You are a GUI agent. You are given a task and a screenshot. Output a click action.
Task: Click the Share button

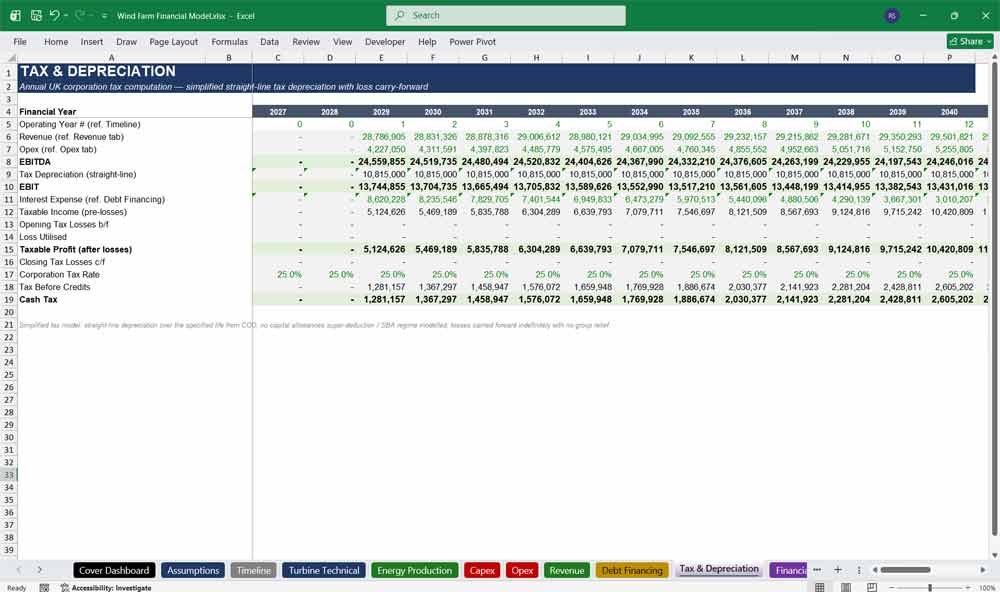click(970, 41)
